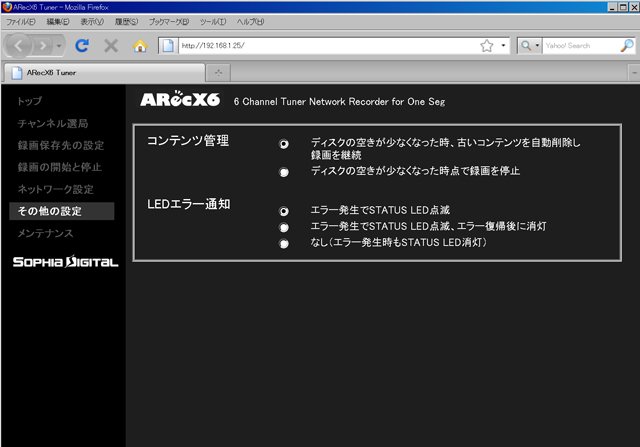This screenshot has width=640, height=447.
Task: Maximize the Firefox window
Action: (623, 7)
